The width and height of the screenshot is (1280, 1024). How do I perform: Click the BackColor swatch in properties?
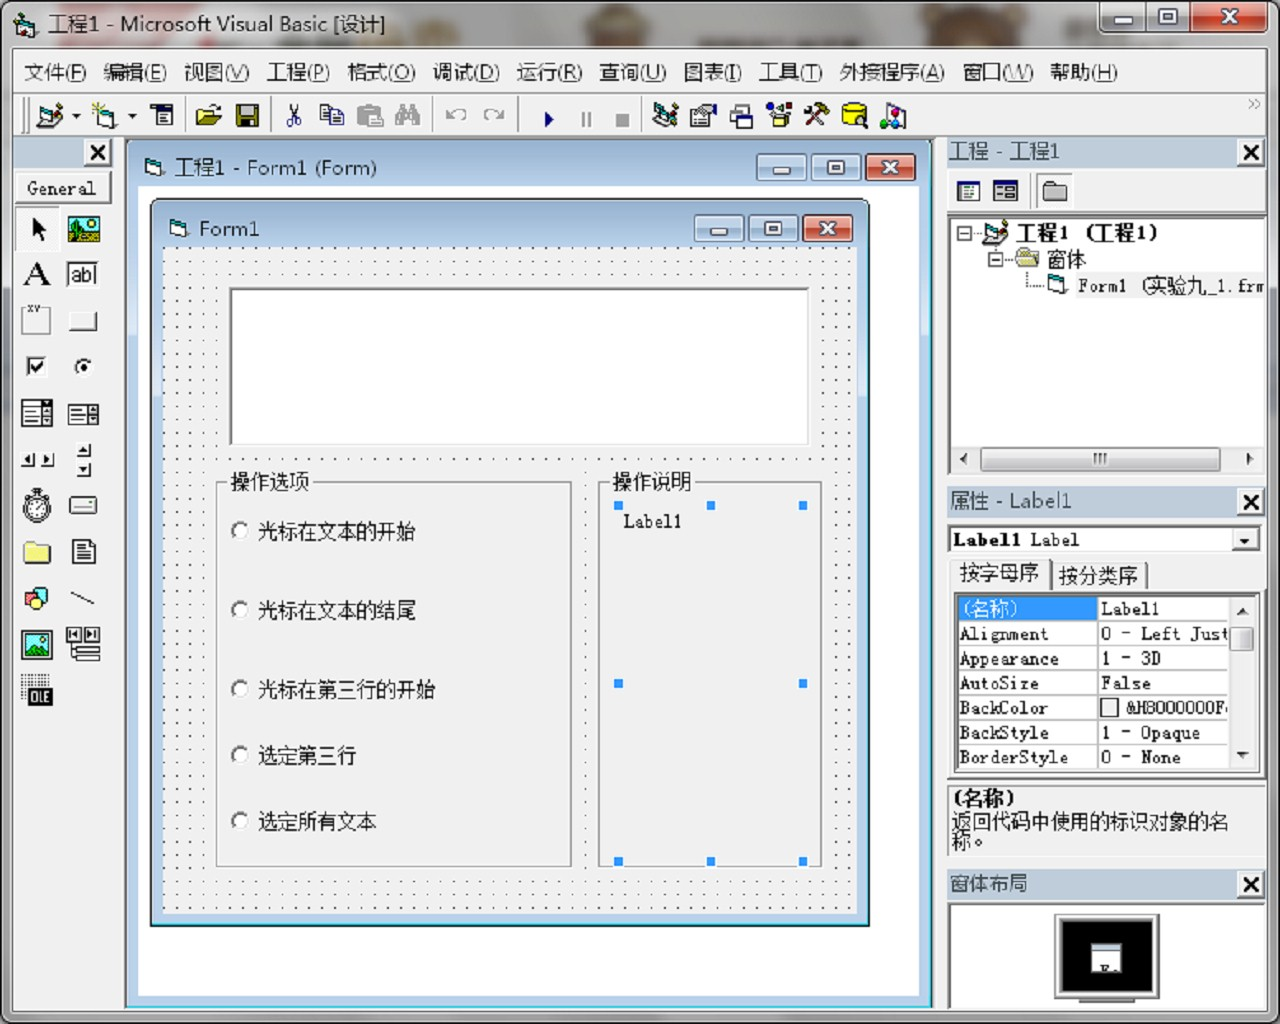click(1109, 708)
